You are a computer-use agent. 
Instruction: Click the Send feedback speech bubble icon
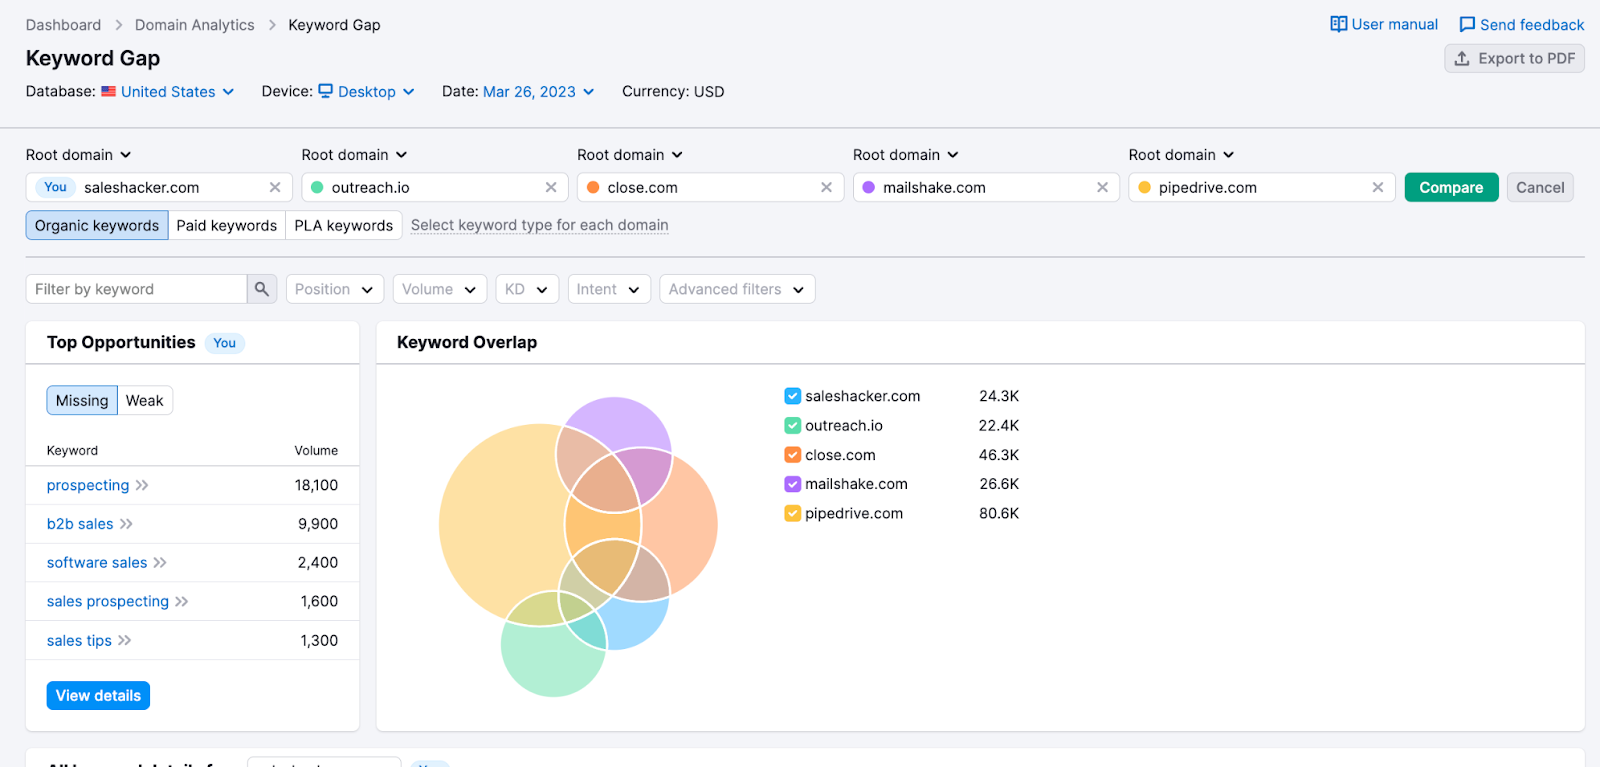pyautogui.click(x=1467, y=24)
